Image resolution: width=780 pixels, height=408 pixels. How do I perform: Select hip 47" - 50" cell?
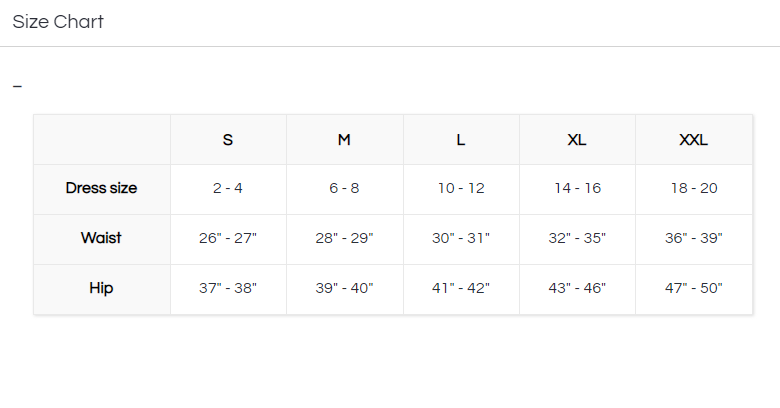click(693, 288)
